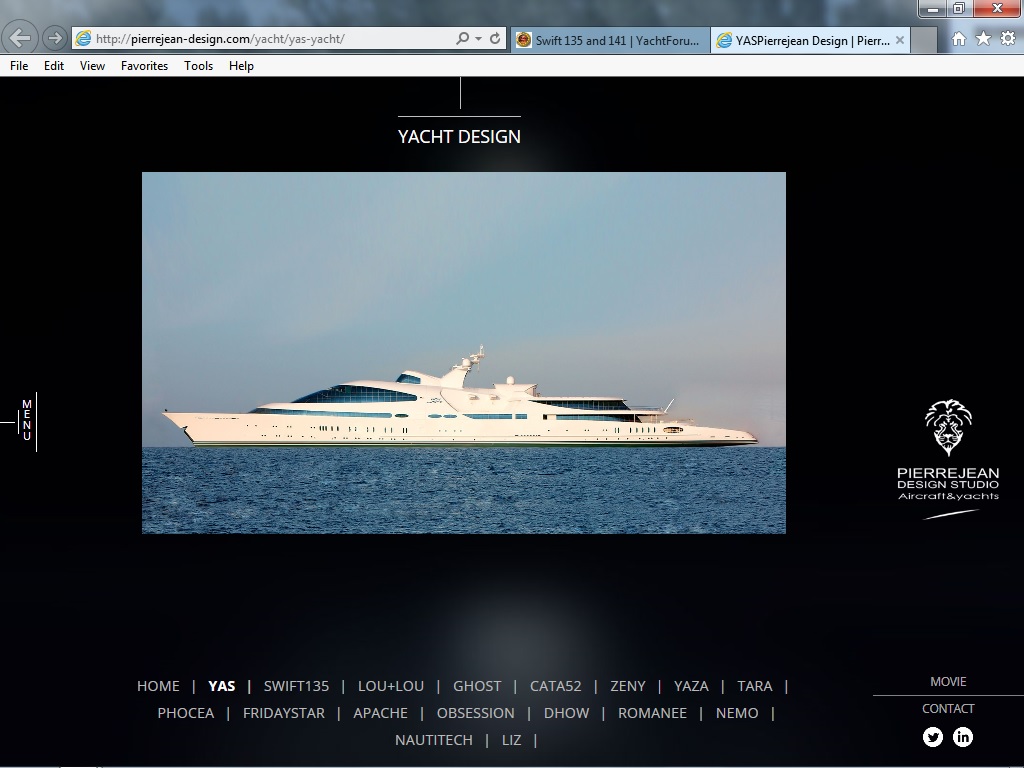Viewport: 1024px width, 768px height.
Task: Open the Tools gear icon
Action: point(1008,39)
